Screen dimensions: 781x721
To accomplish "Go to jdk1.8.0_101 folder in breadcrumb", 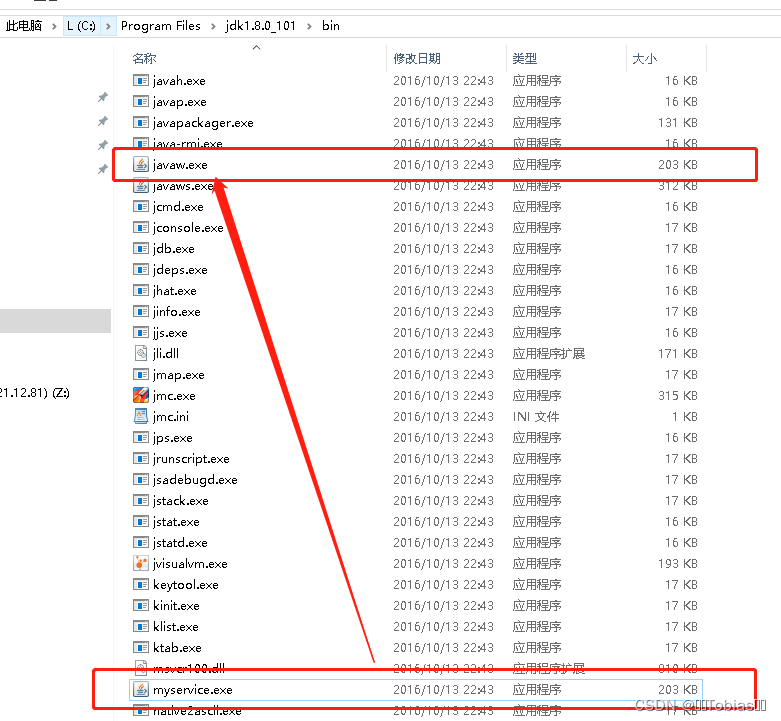I will pyautogui.click(x=260, y=26).
